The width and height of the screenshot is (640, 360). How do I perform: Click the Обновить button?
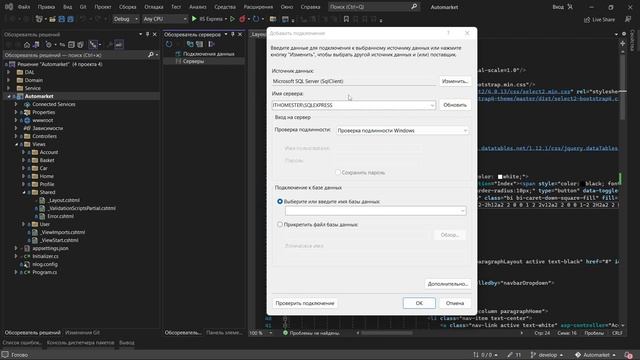tap(455, 105)
